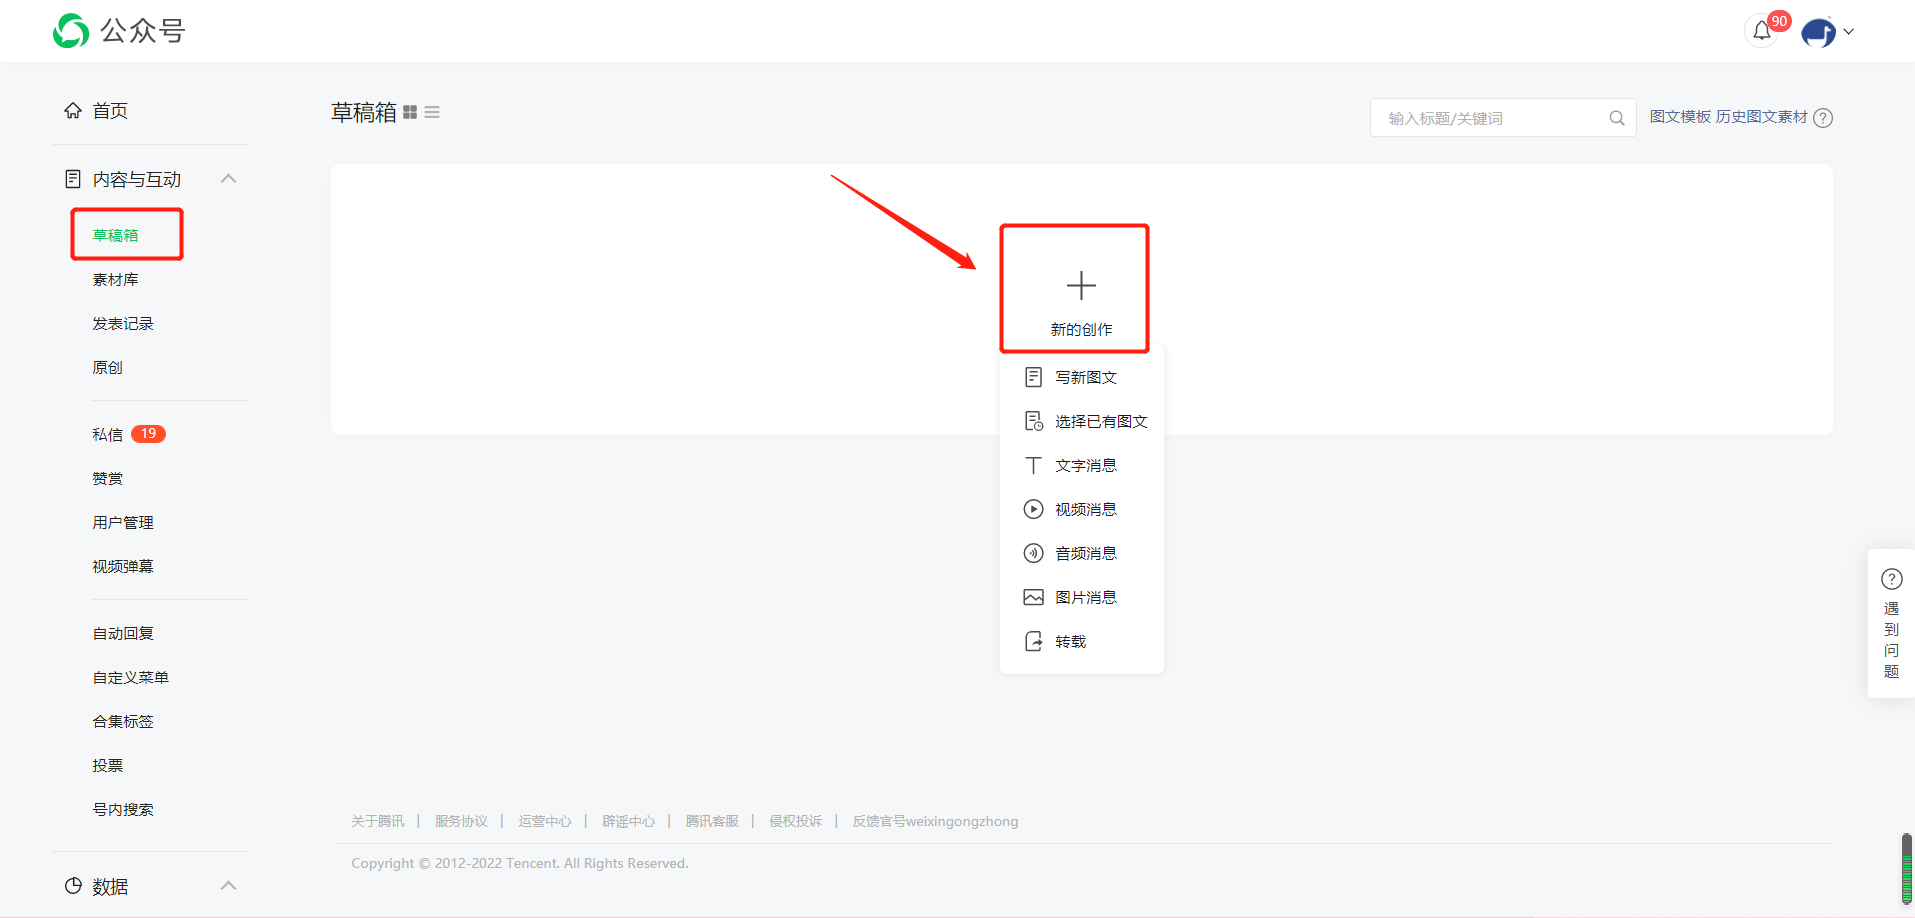Screen dimensions: 1915x918
Task: Switch drafts to grid view
Action: [410, 113]
